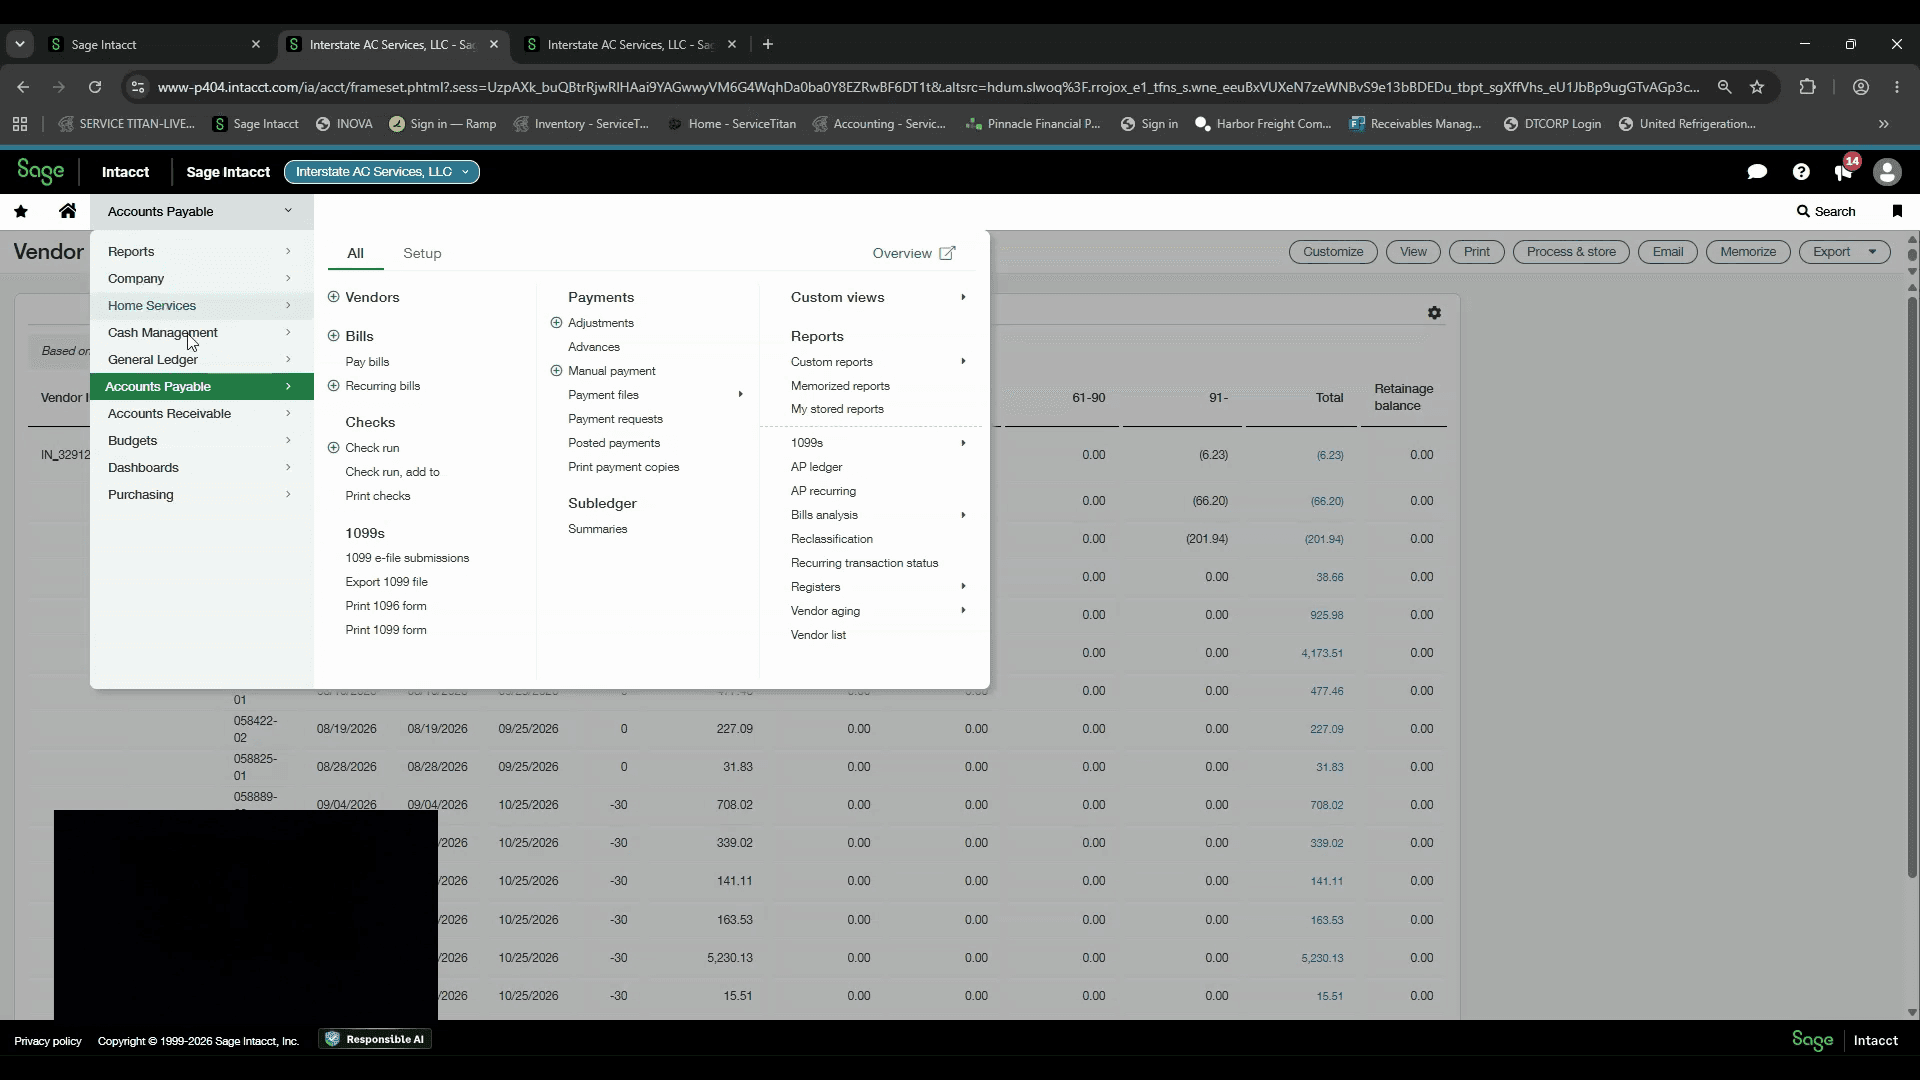Click the browser address bar
This screenshot has width=1920, height=1080.
(928, 87)
